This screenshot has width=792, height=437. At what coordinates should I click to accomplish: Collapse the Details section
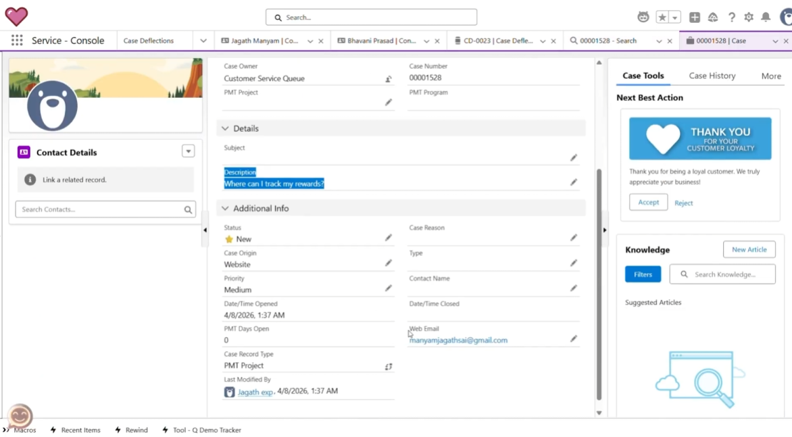pyautogui.click(x=225, y=128)
